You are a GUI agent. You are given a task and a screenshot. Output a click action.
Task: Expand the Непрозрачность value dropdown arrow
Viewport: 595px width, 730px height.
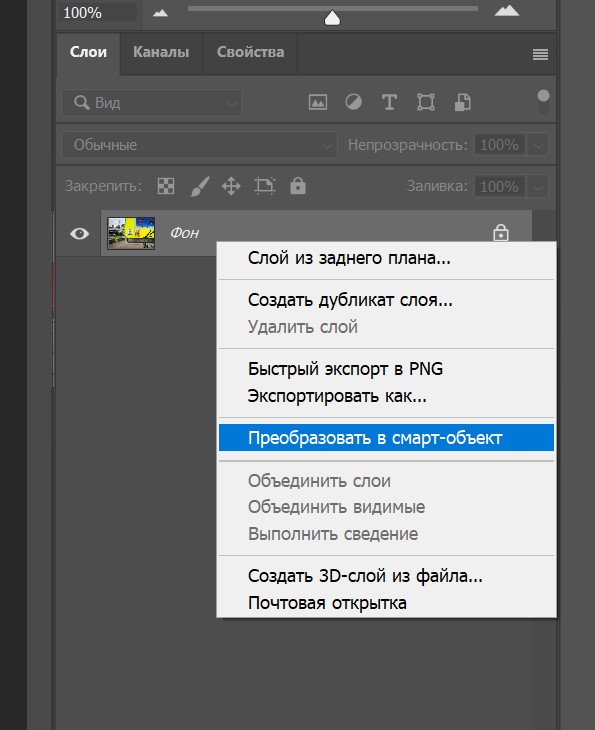538,146
